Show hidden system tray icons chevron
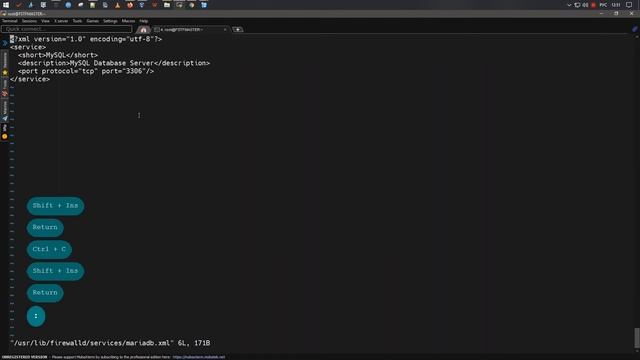The image size is (640, 360). coord(569,5)
